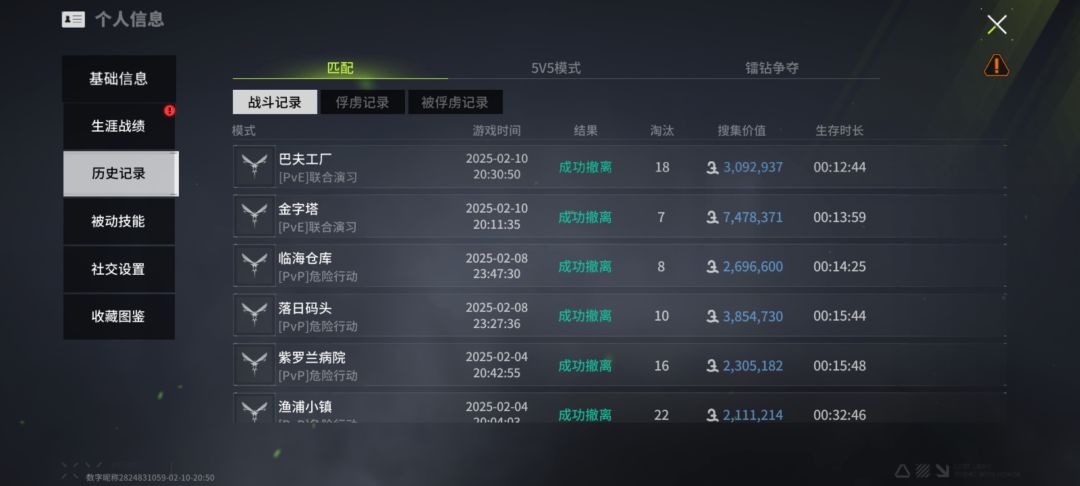Screen dimensions: 1080x486
Task: Tap the 搜集价值 column header
Action: (x=741, y=131)
